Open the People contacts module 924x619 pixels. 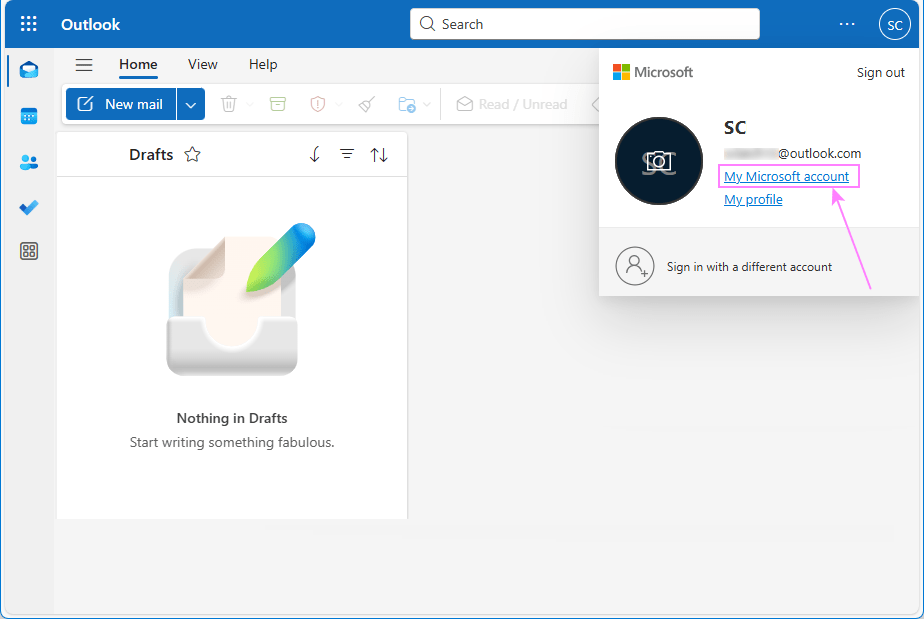(29, 162)
